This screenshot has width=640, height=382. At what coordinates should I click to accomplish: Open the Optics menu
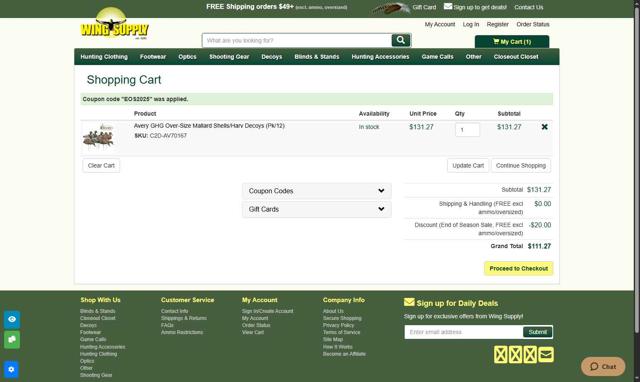pos(187,57)
